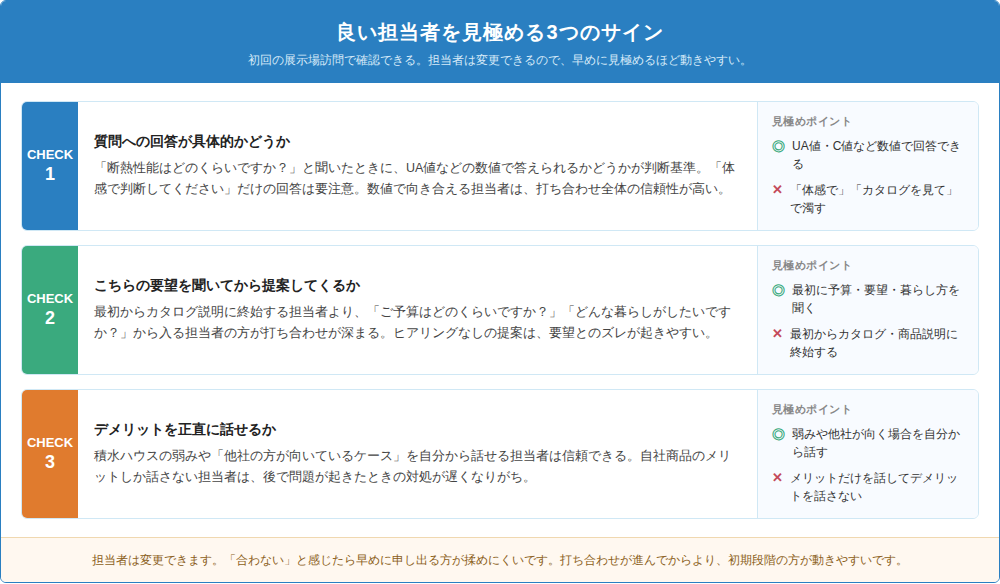Click the green CHECK 2 badge

pos(50,310)
